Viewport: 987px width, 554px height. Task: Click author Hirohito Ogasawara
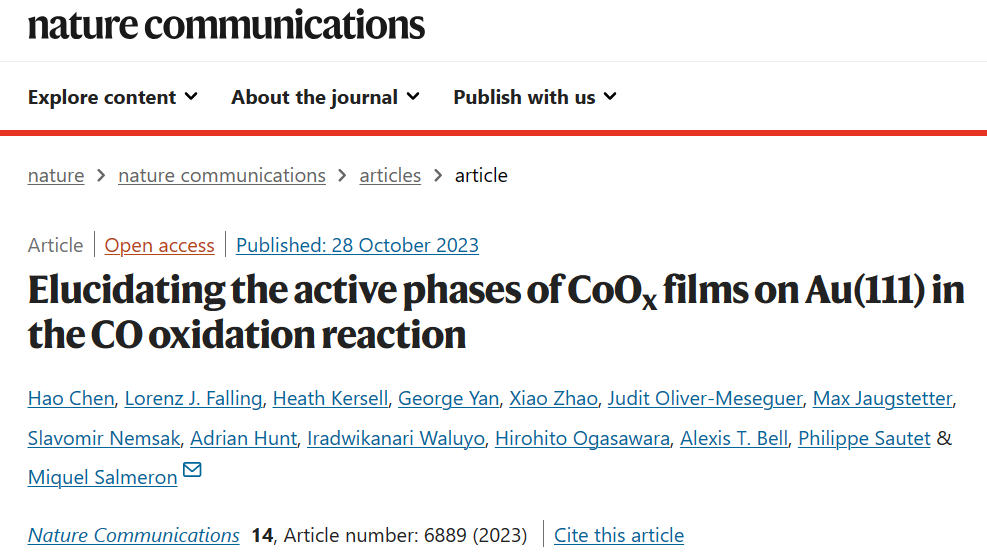tap(582, 438)
